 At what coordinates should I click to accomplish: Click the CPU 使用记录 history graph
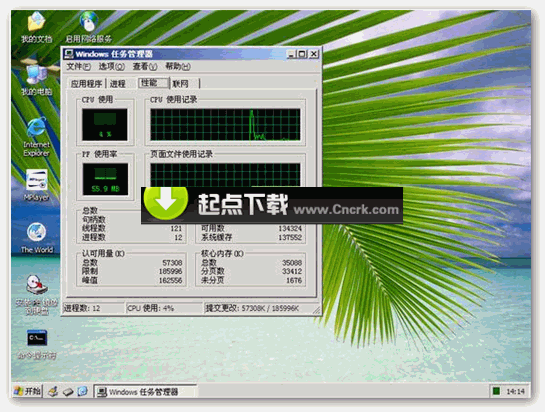coord(225,124)
